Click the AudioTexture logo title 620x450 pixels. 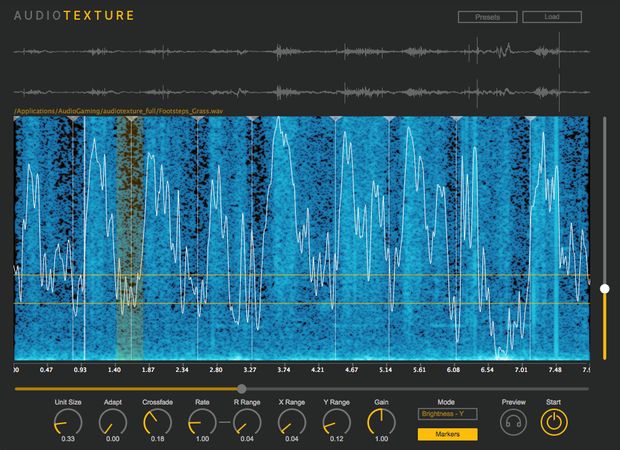74,16
